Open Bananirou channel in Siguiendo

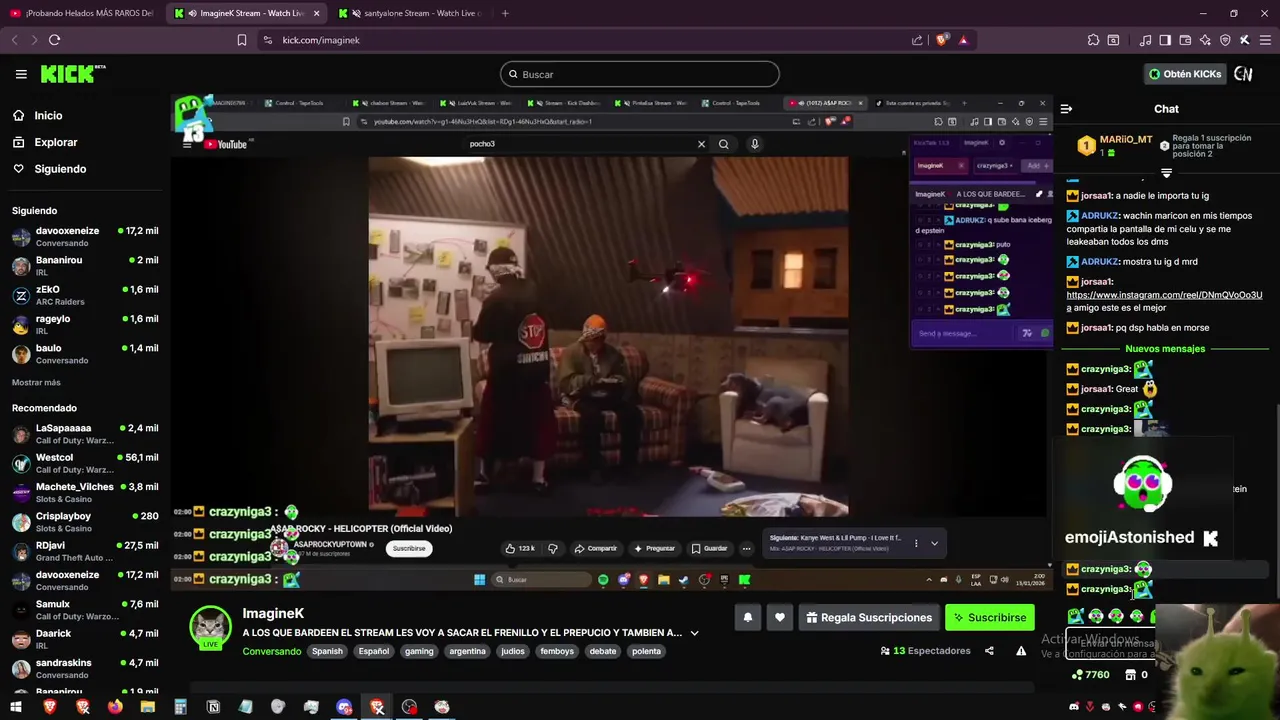[x=85, y=266]
